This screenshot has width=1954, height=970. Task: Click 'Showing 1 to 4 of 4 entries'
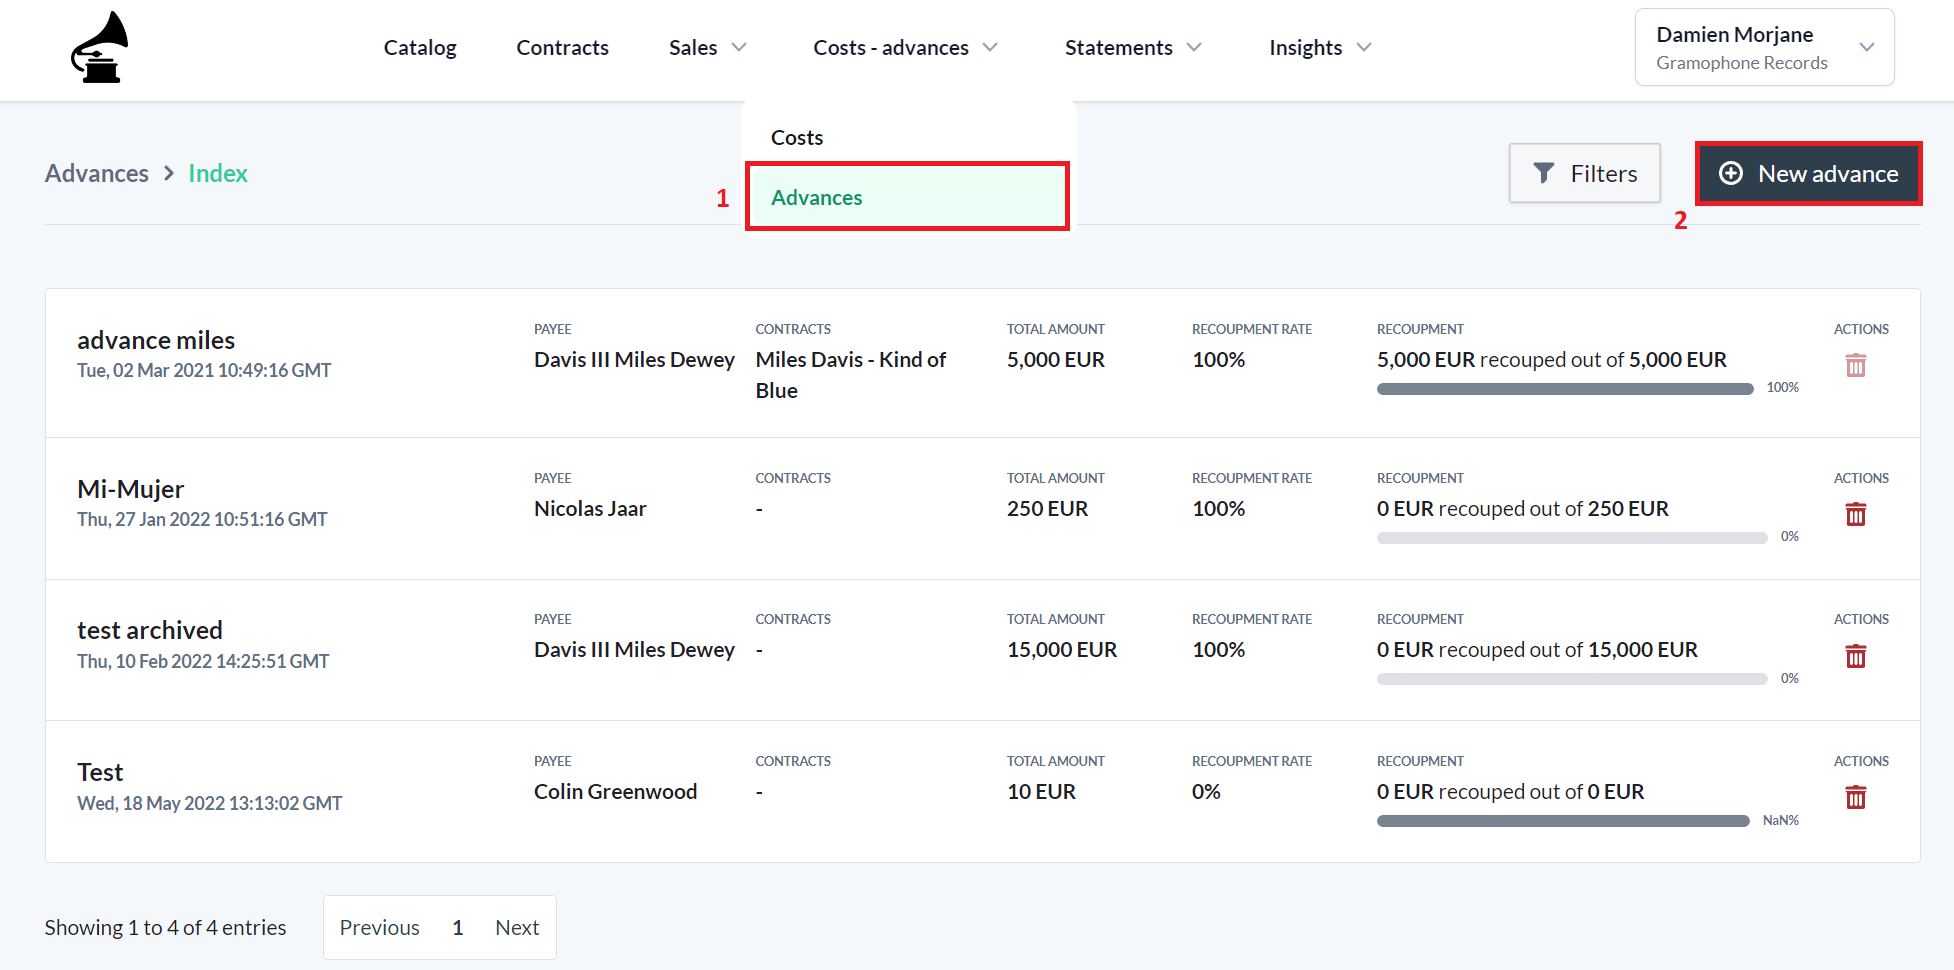pyautogui.click(x=165, y=927)
